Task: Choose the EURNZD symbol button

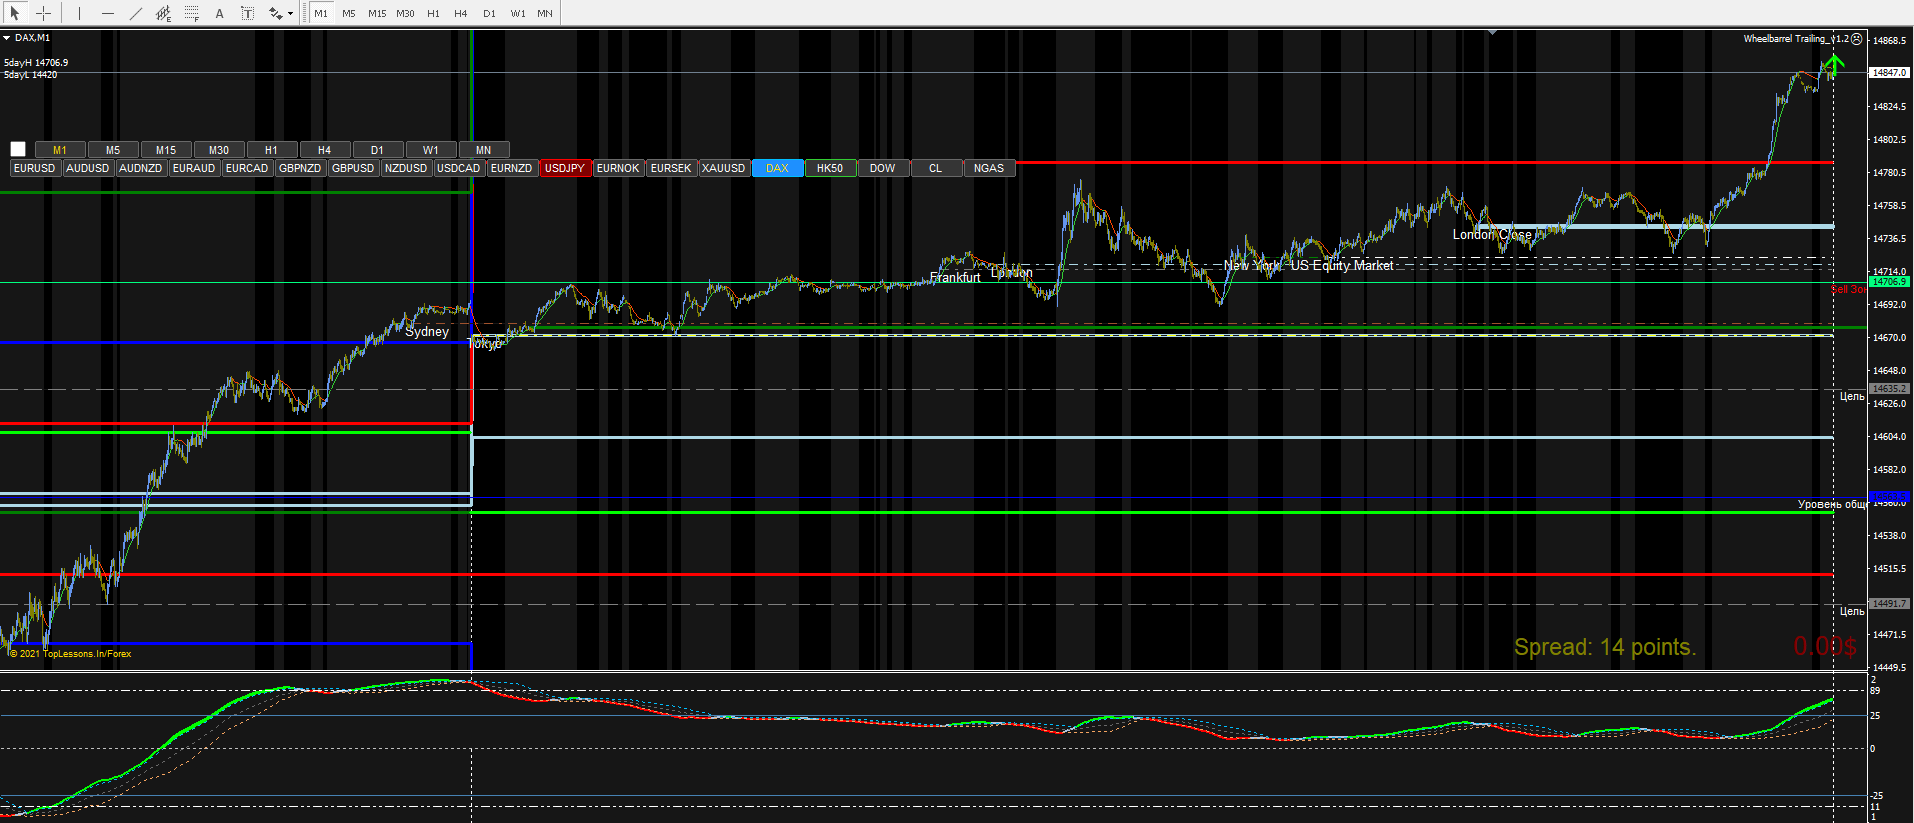Action: pos(512,168)
